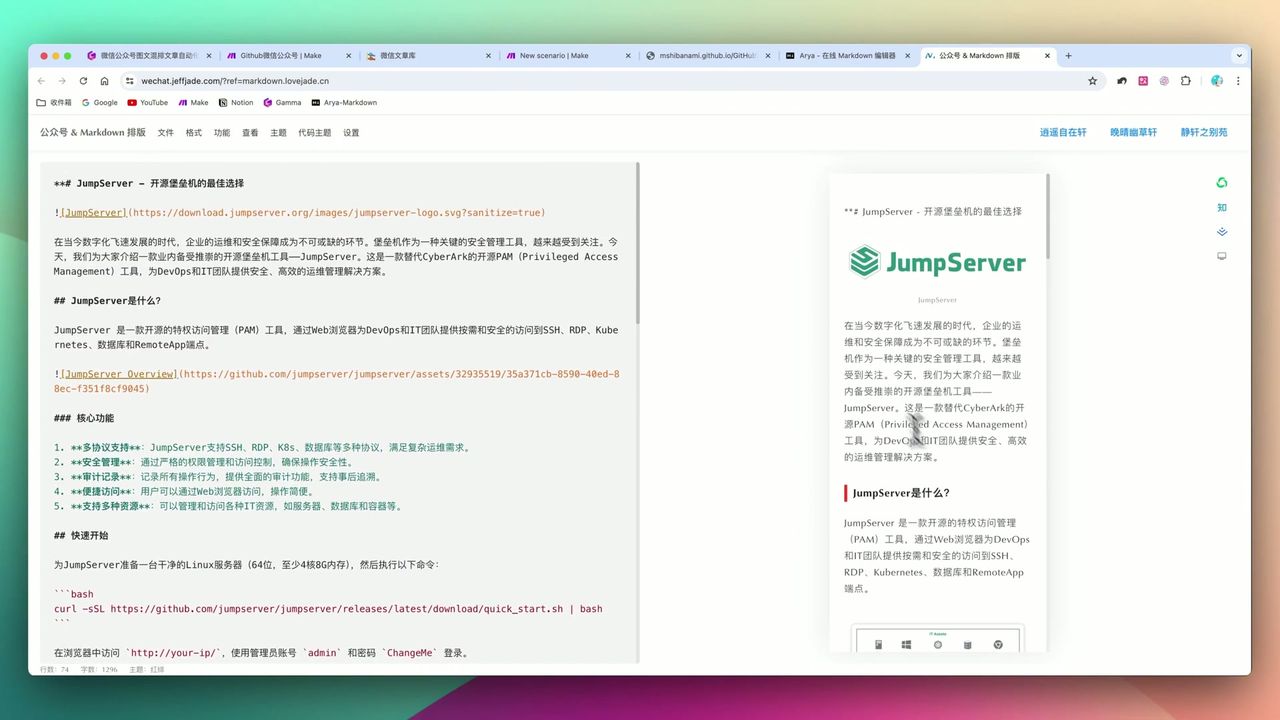Open the site information icon in the address bar

pyautogui.click(x=130, y=81)
